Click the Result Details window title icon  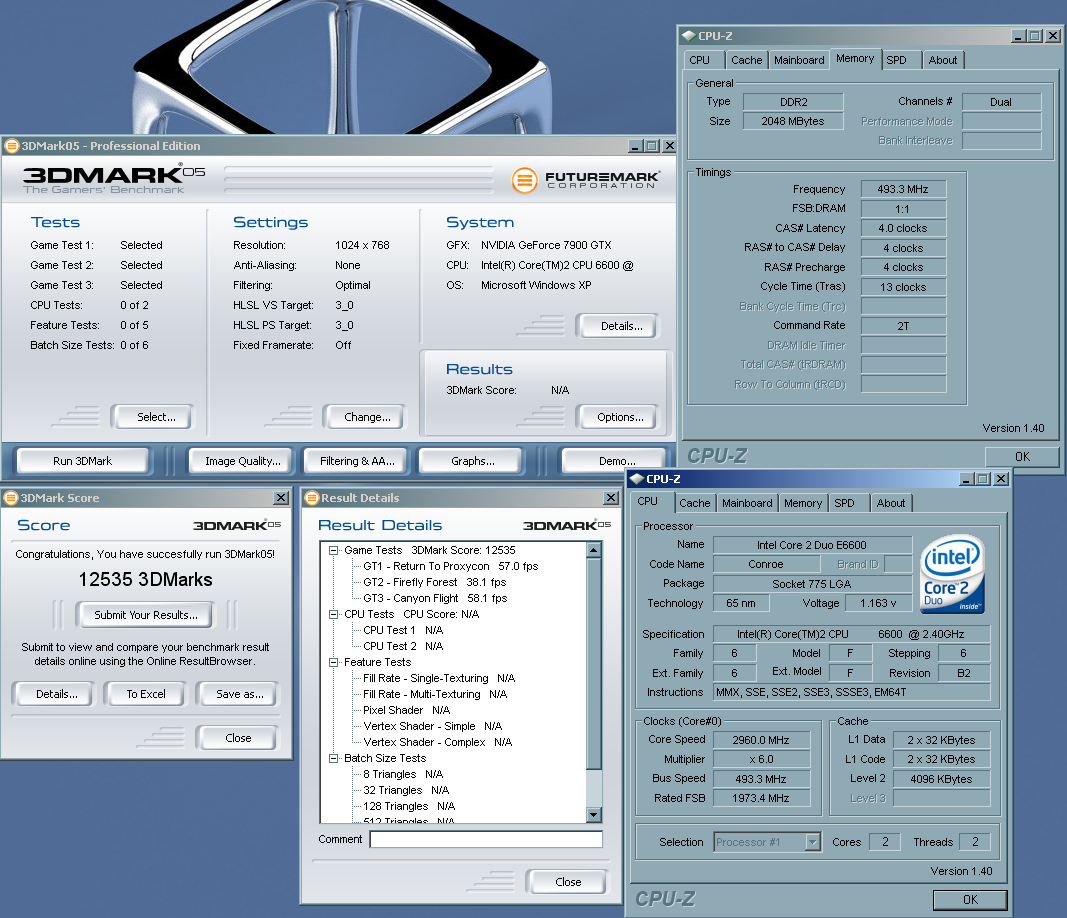[x=312, y=497]
